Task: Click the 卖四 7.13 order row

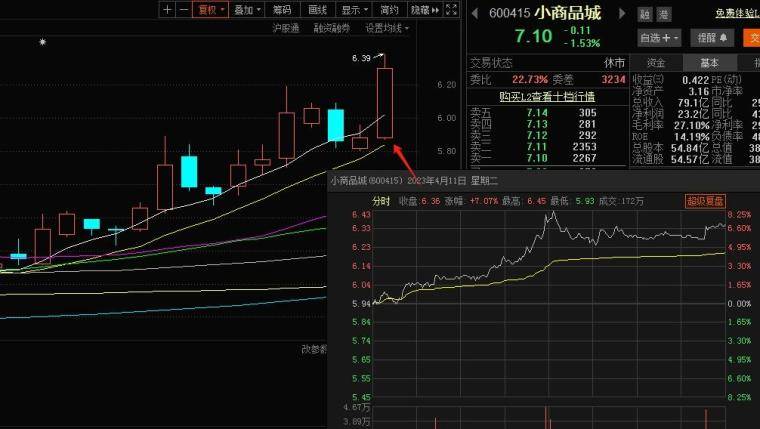Action: pyautogui.click(x=547, y=124)
